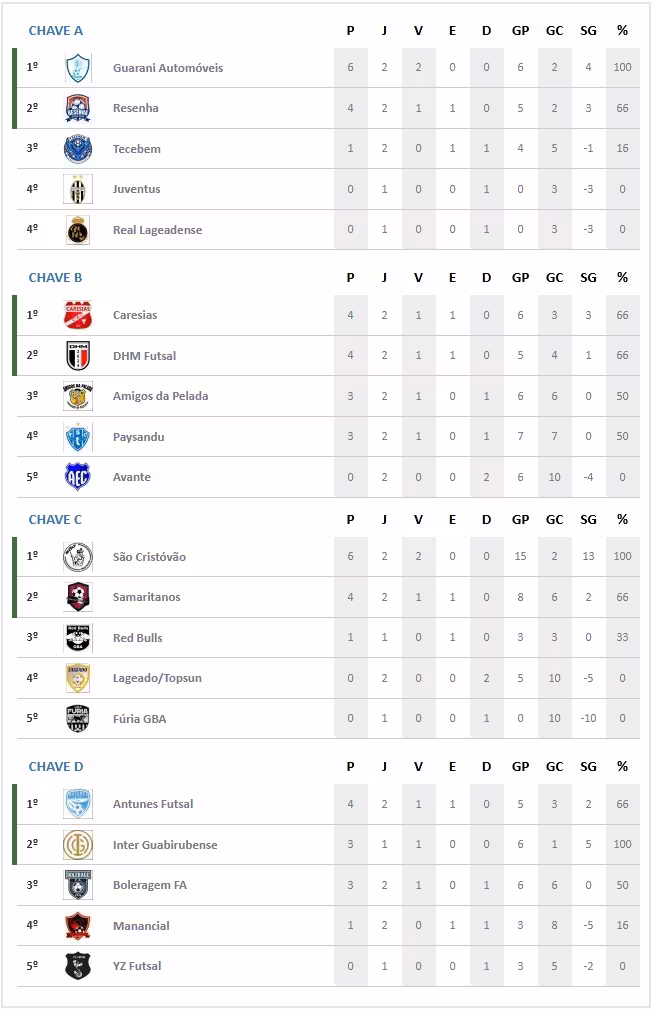This screenshot has height=1010, width=654.
Task: Click the Resenha team logo
Action: click(x=78, y=108)
